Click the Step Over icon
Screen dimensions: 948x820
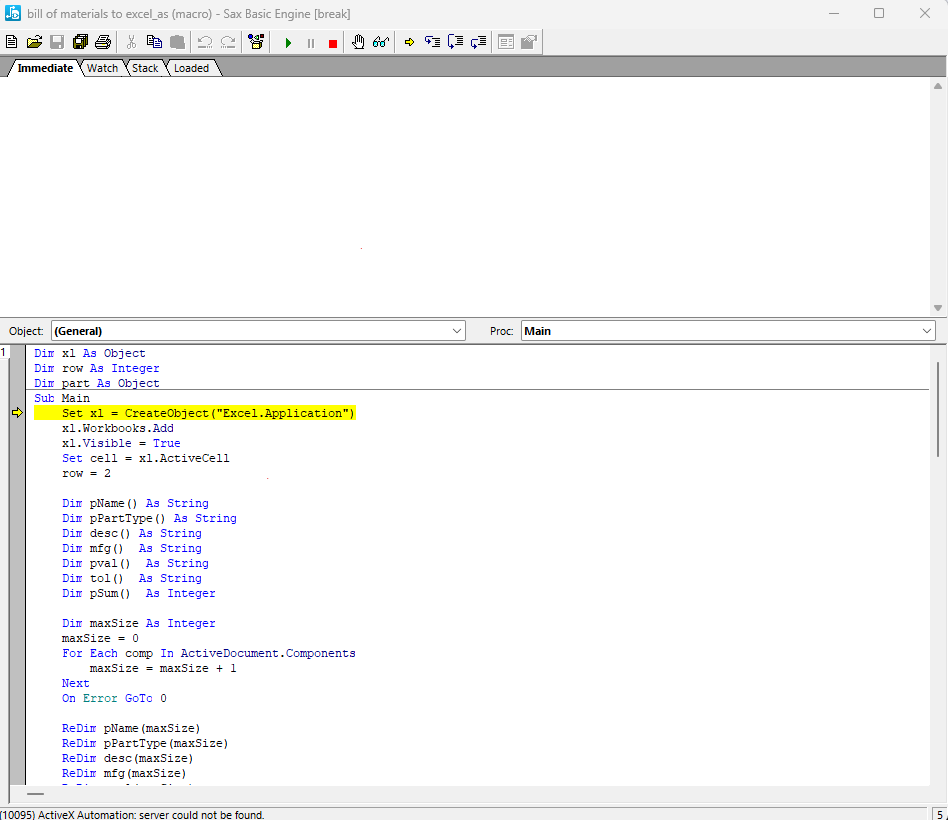click(456, 42)
